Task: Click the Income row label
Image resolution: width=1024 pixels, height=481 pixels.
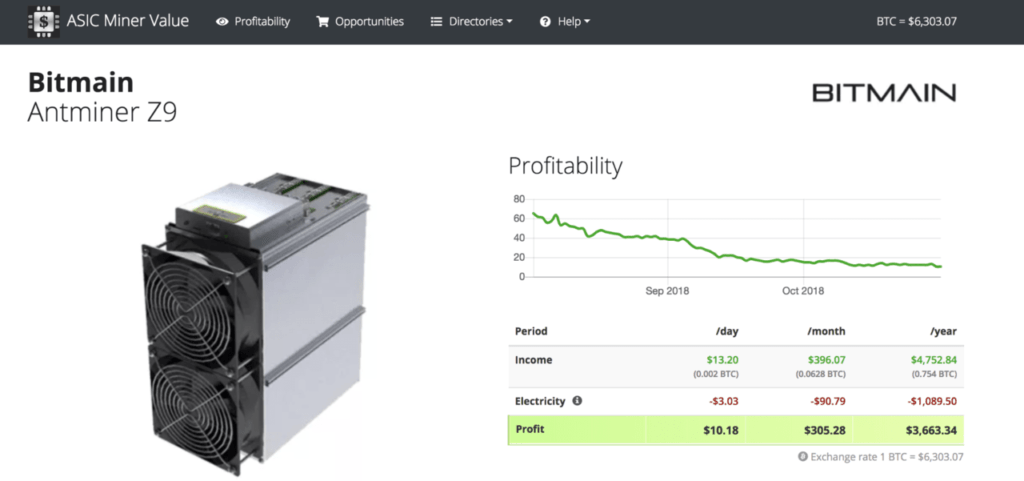Action: [533, 360]
